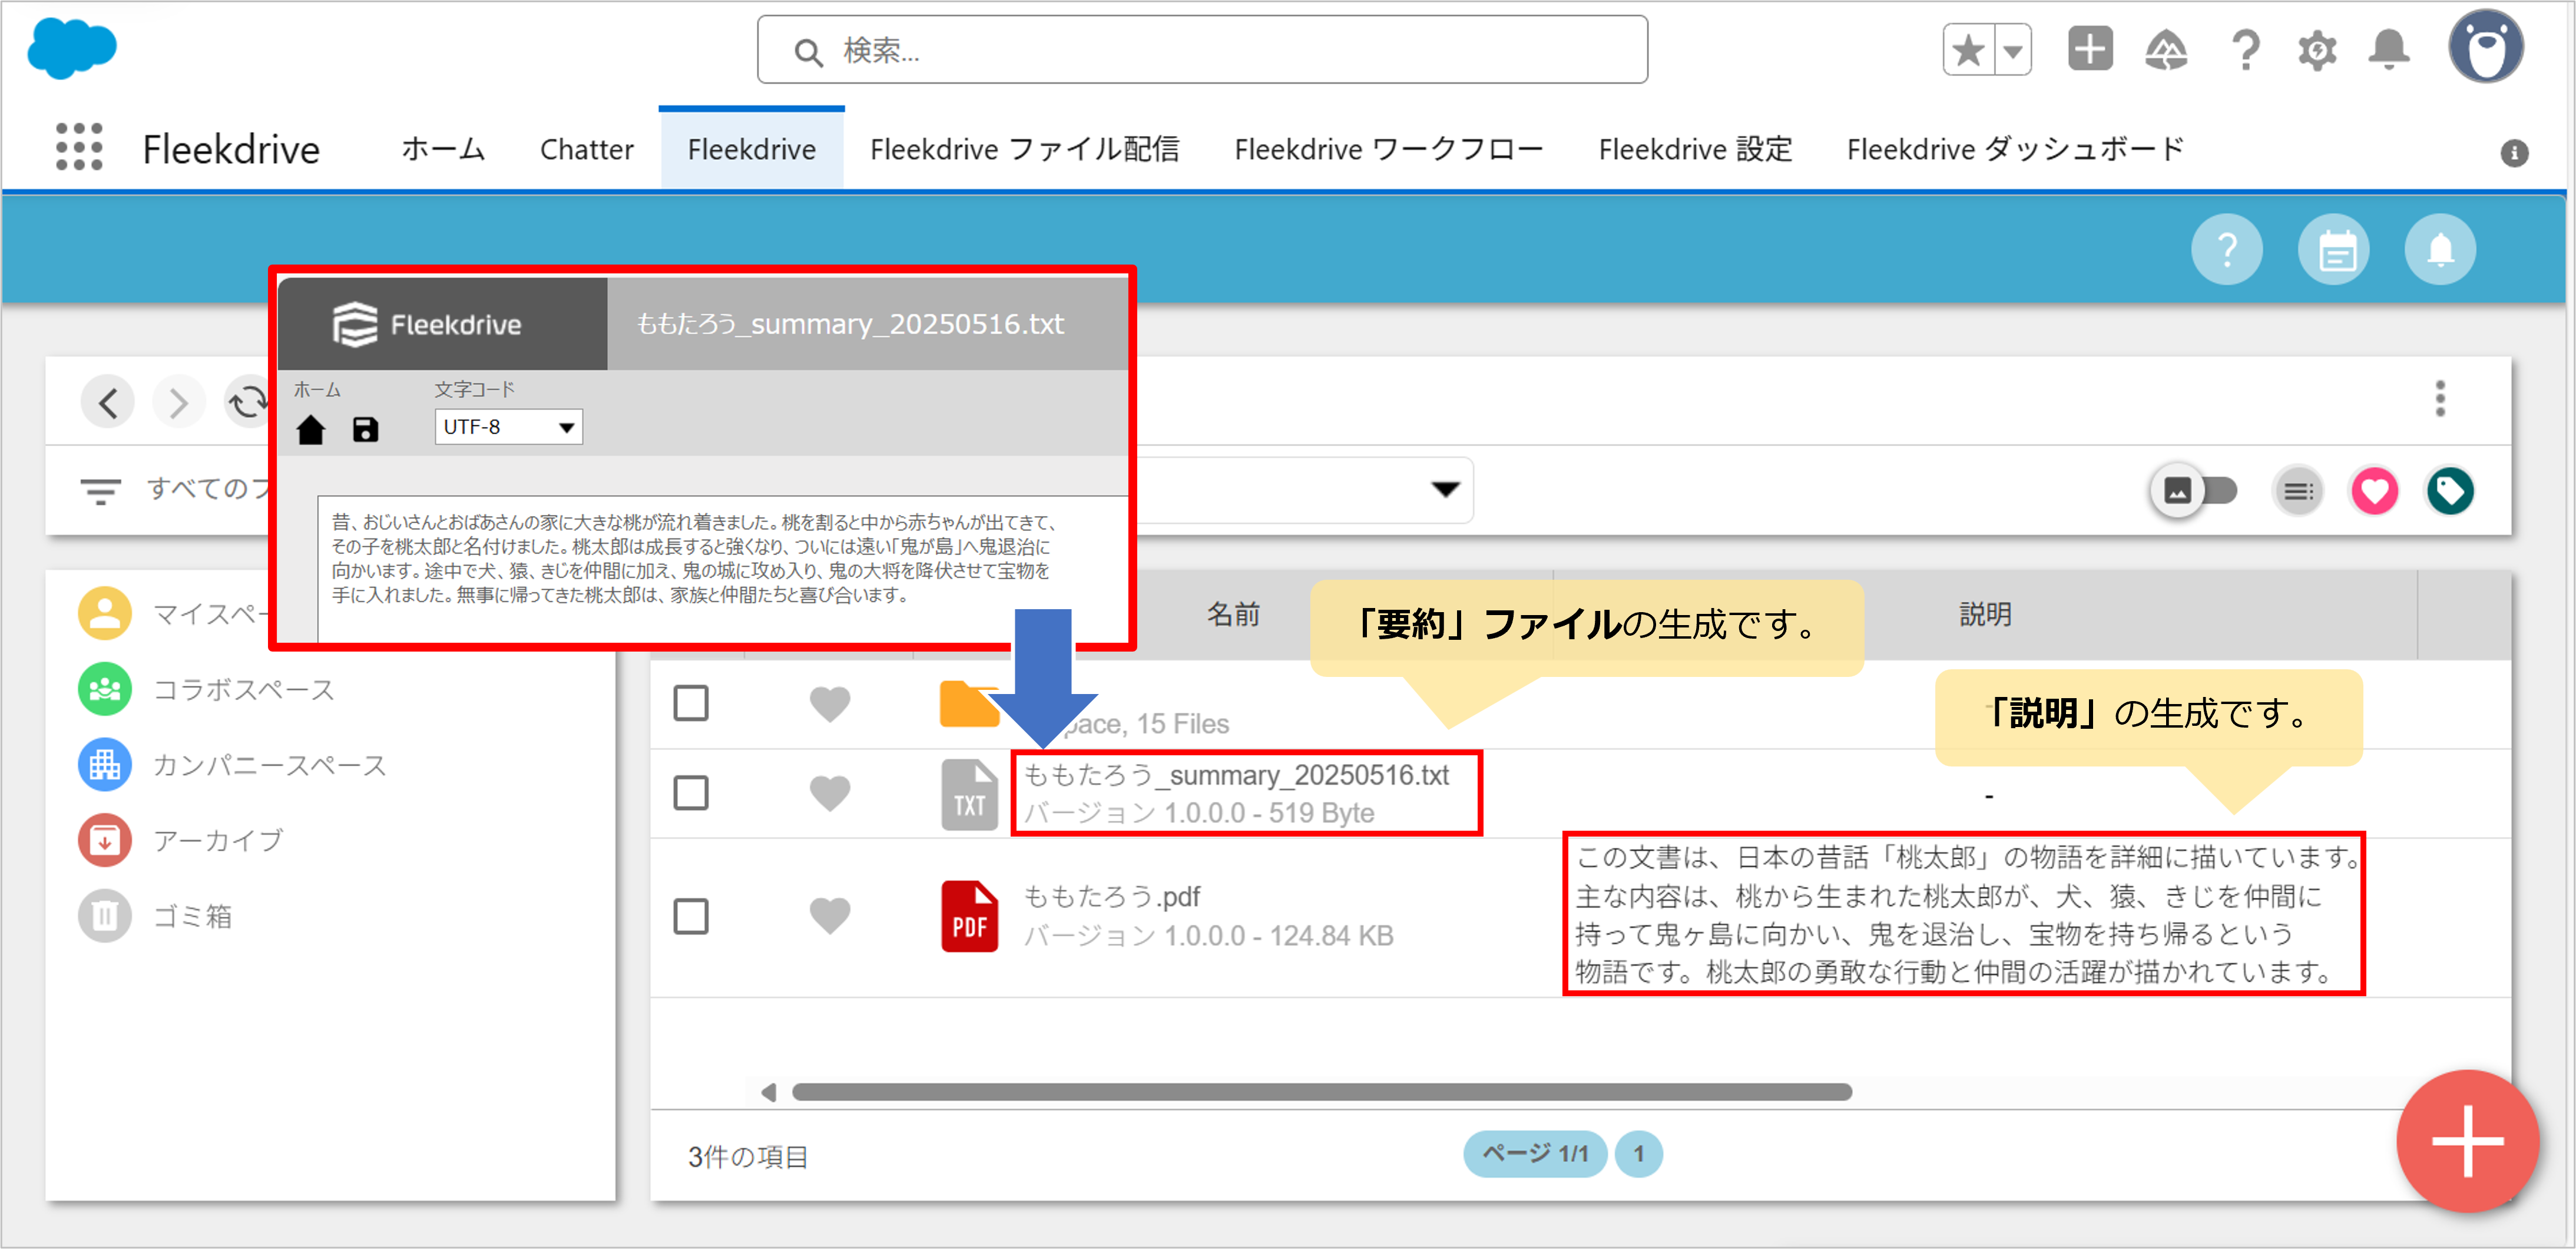Select the Chatter navigation tab

586,149
